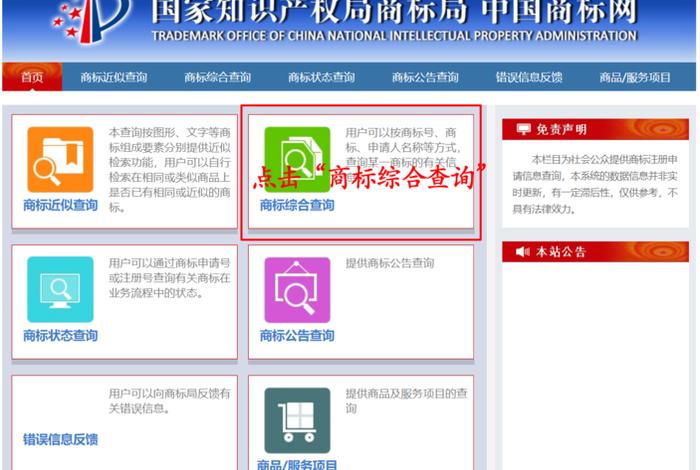
Task: Click the speaker icon beside 本站公告
Action: 522,252
